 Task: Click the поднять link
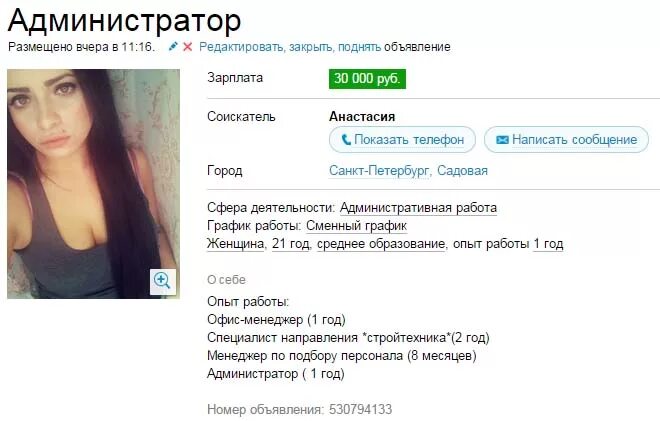pyautogui.click(x=359, y=47)
